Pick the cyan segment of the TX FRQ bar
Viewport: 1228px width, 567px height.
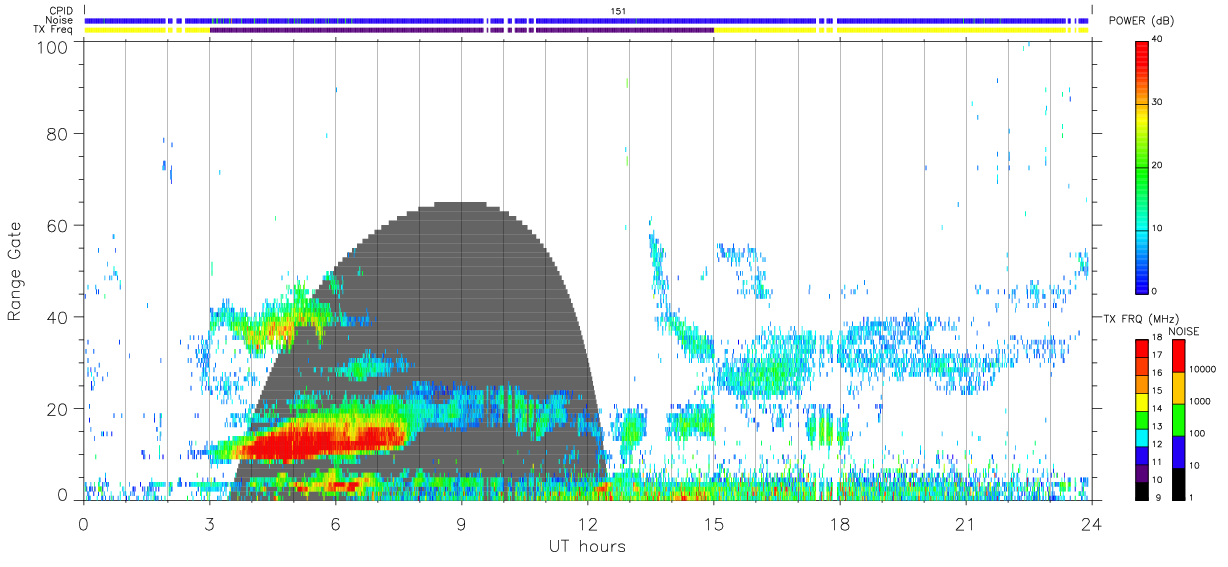[1141, 436]
